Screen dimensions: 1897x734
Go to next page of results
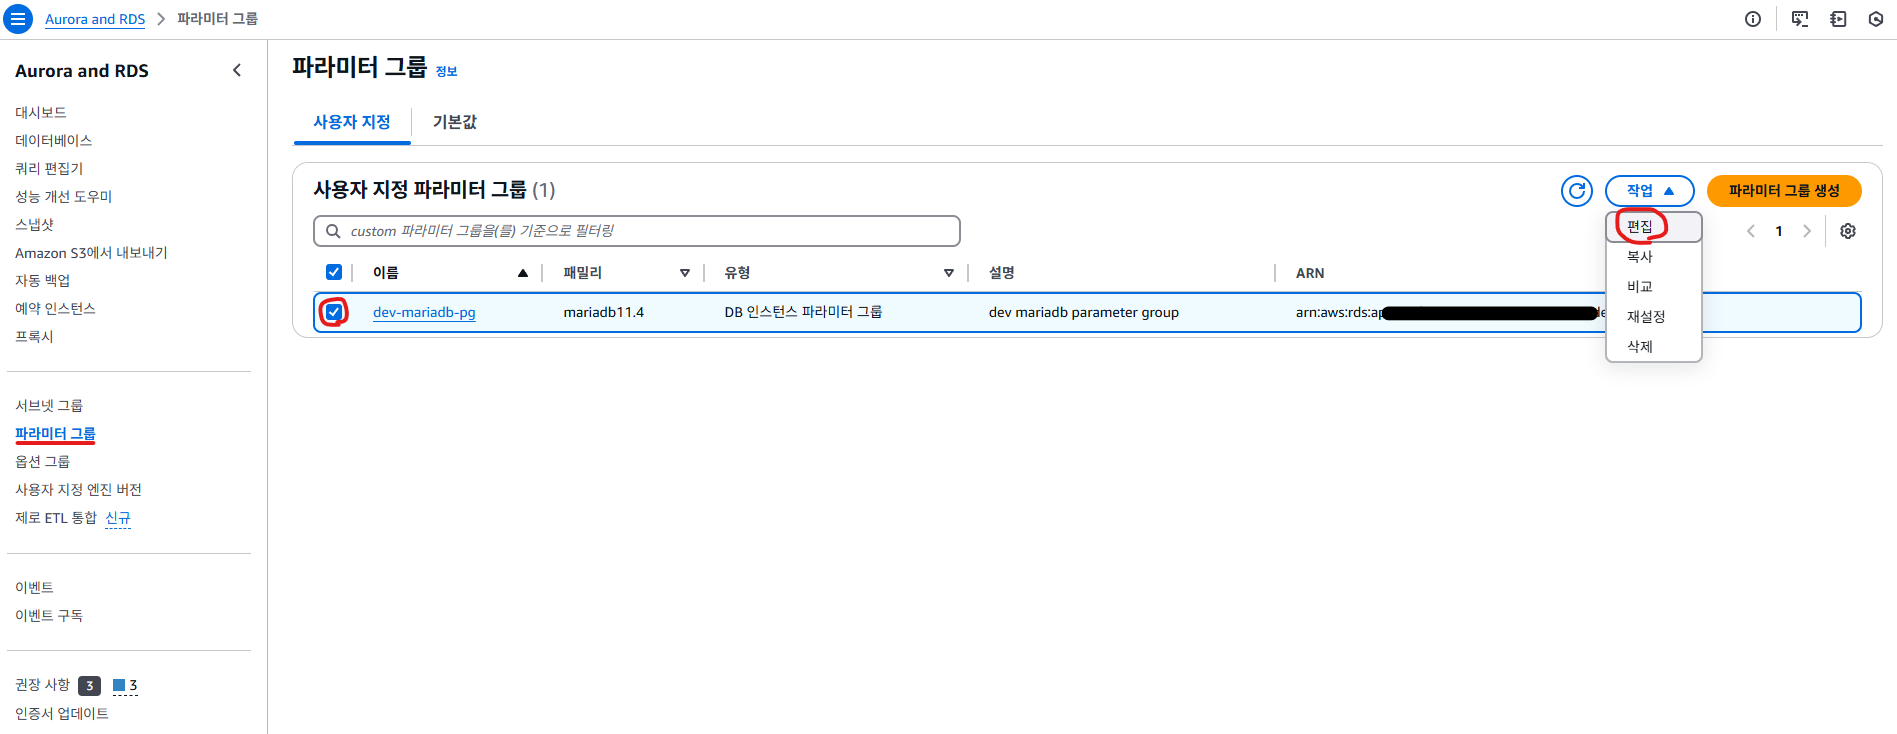tap(1807, 231)
